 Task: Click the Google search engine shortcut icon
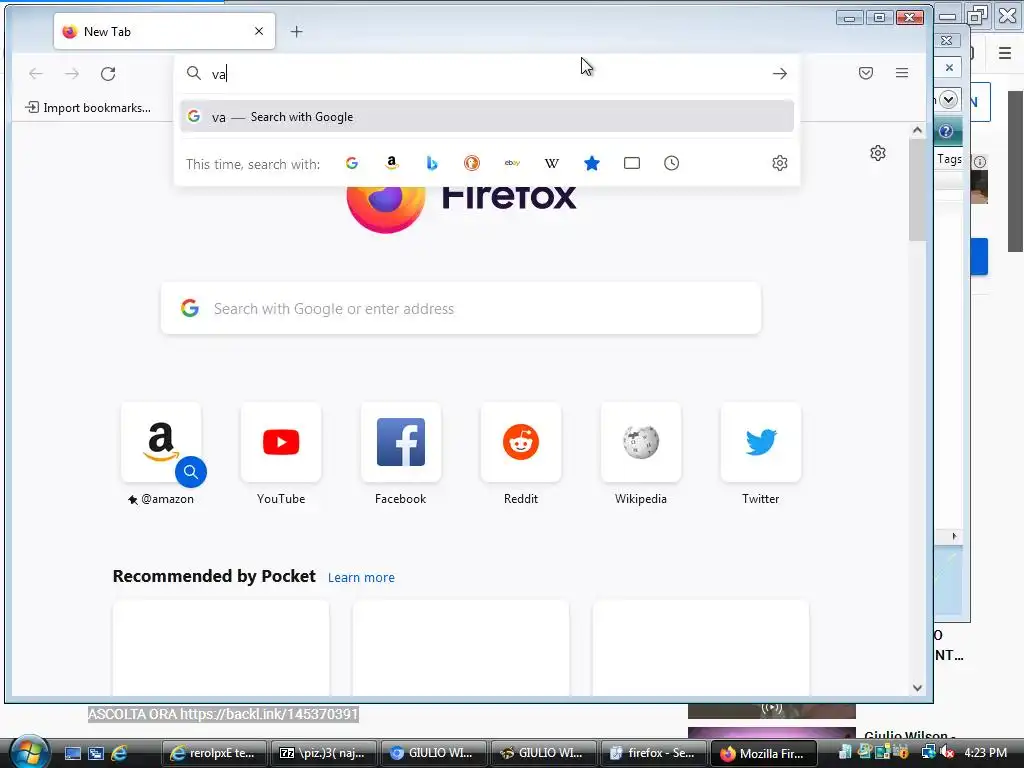click(351, 163)
